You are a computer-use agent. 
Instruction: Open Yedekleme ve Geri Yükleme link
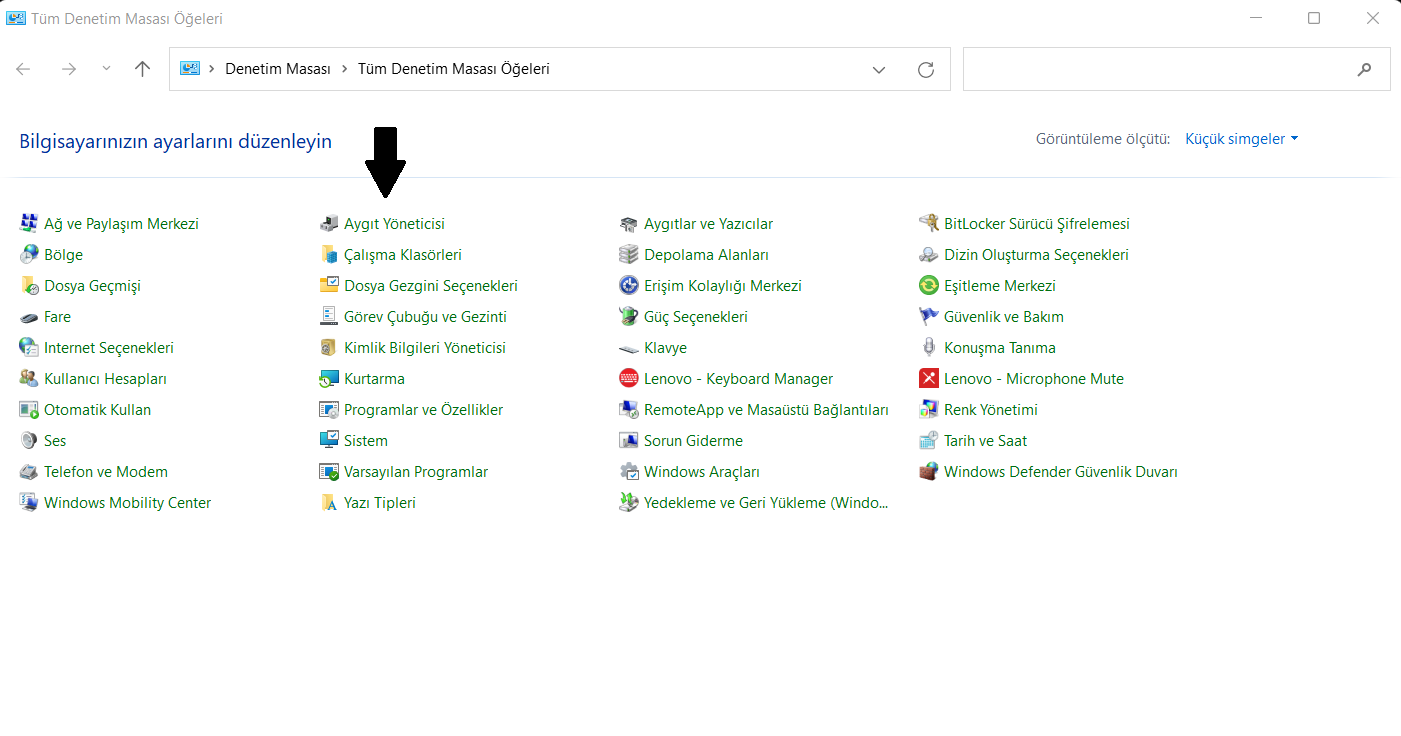766,503
